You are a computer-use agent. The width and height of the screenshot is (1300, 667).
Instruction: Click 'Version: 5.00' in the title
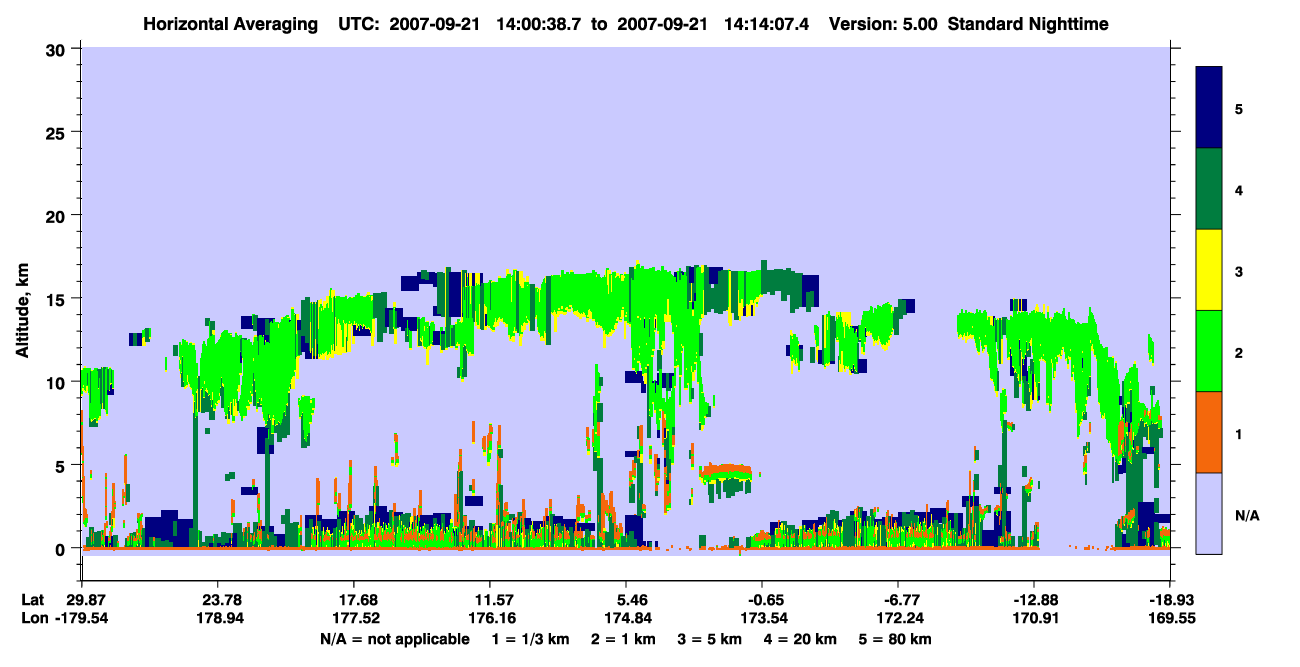(x=883, y=23)
